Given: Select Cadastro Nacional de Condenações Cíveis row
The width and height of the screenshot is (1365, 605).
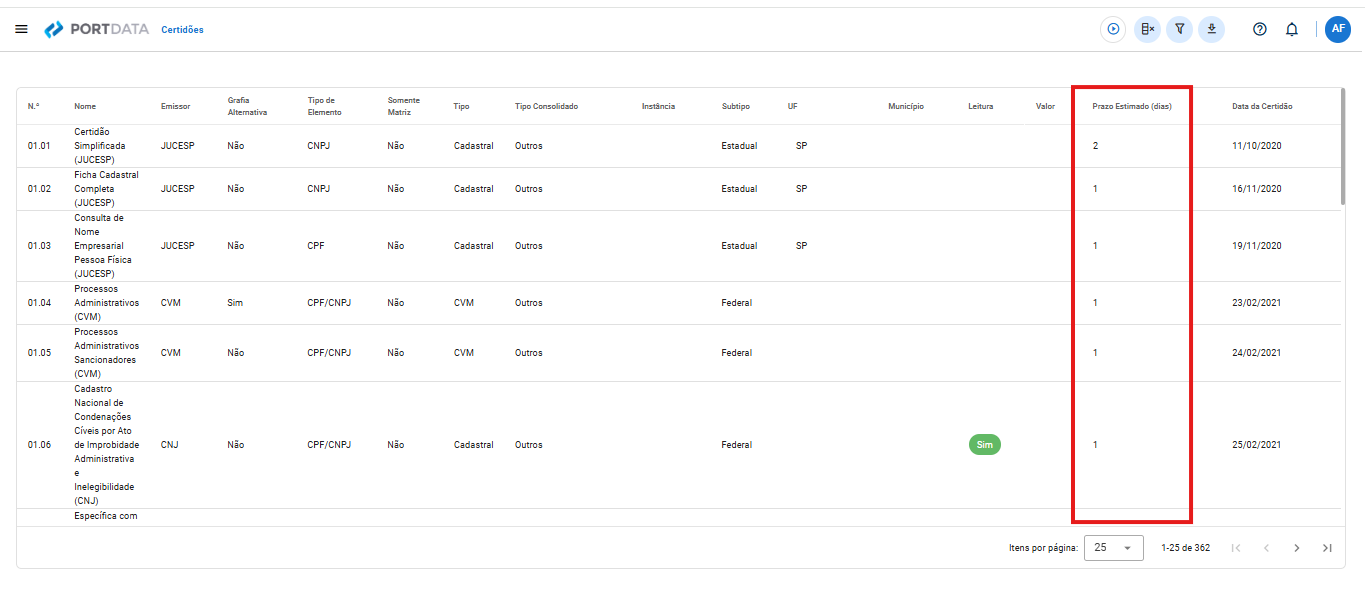Looking at the screenshot, I should pos(680,445).
